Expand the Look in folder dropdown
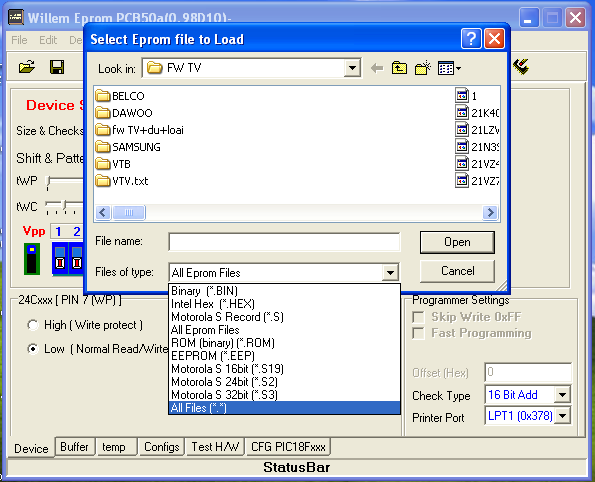This screenshot has height=482, width=595. coord(352,68)
